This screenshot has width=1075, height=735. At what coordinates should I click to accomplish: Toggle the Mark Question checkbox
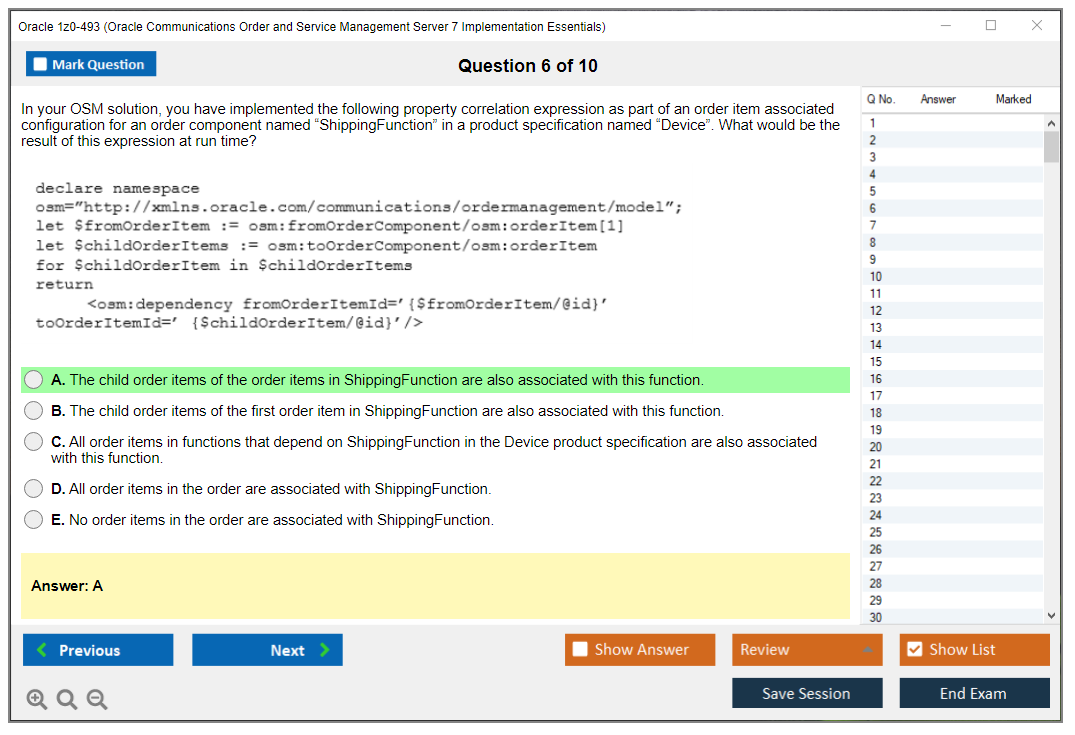41,63
